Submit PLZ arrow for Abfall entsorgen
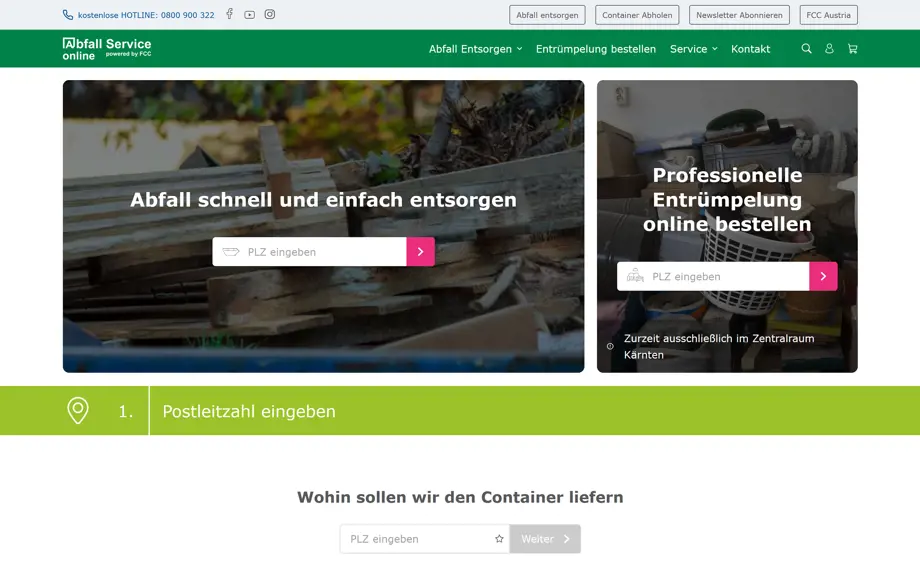920x574 pixels. [x=420, y=252]
